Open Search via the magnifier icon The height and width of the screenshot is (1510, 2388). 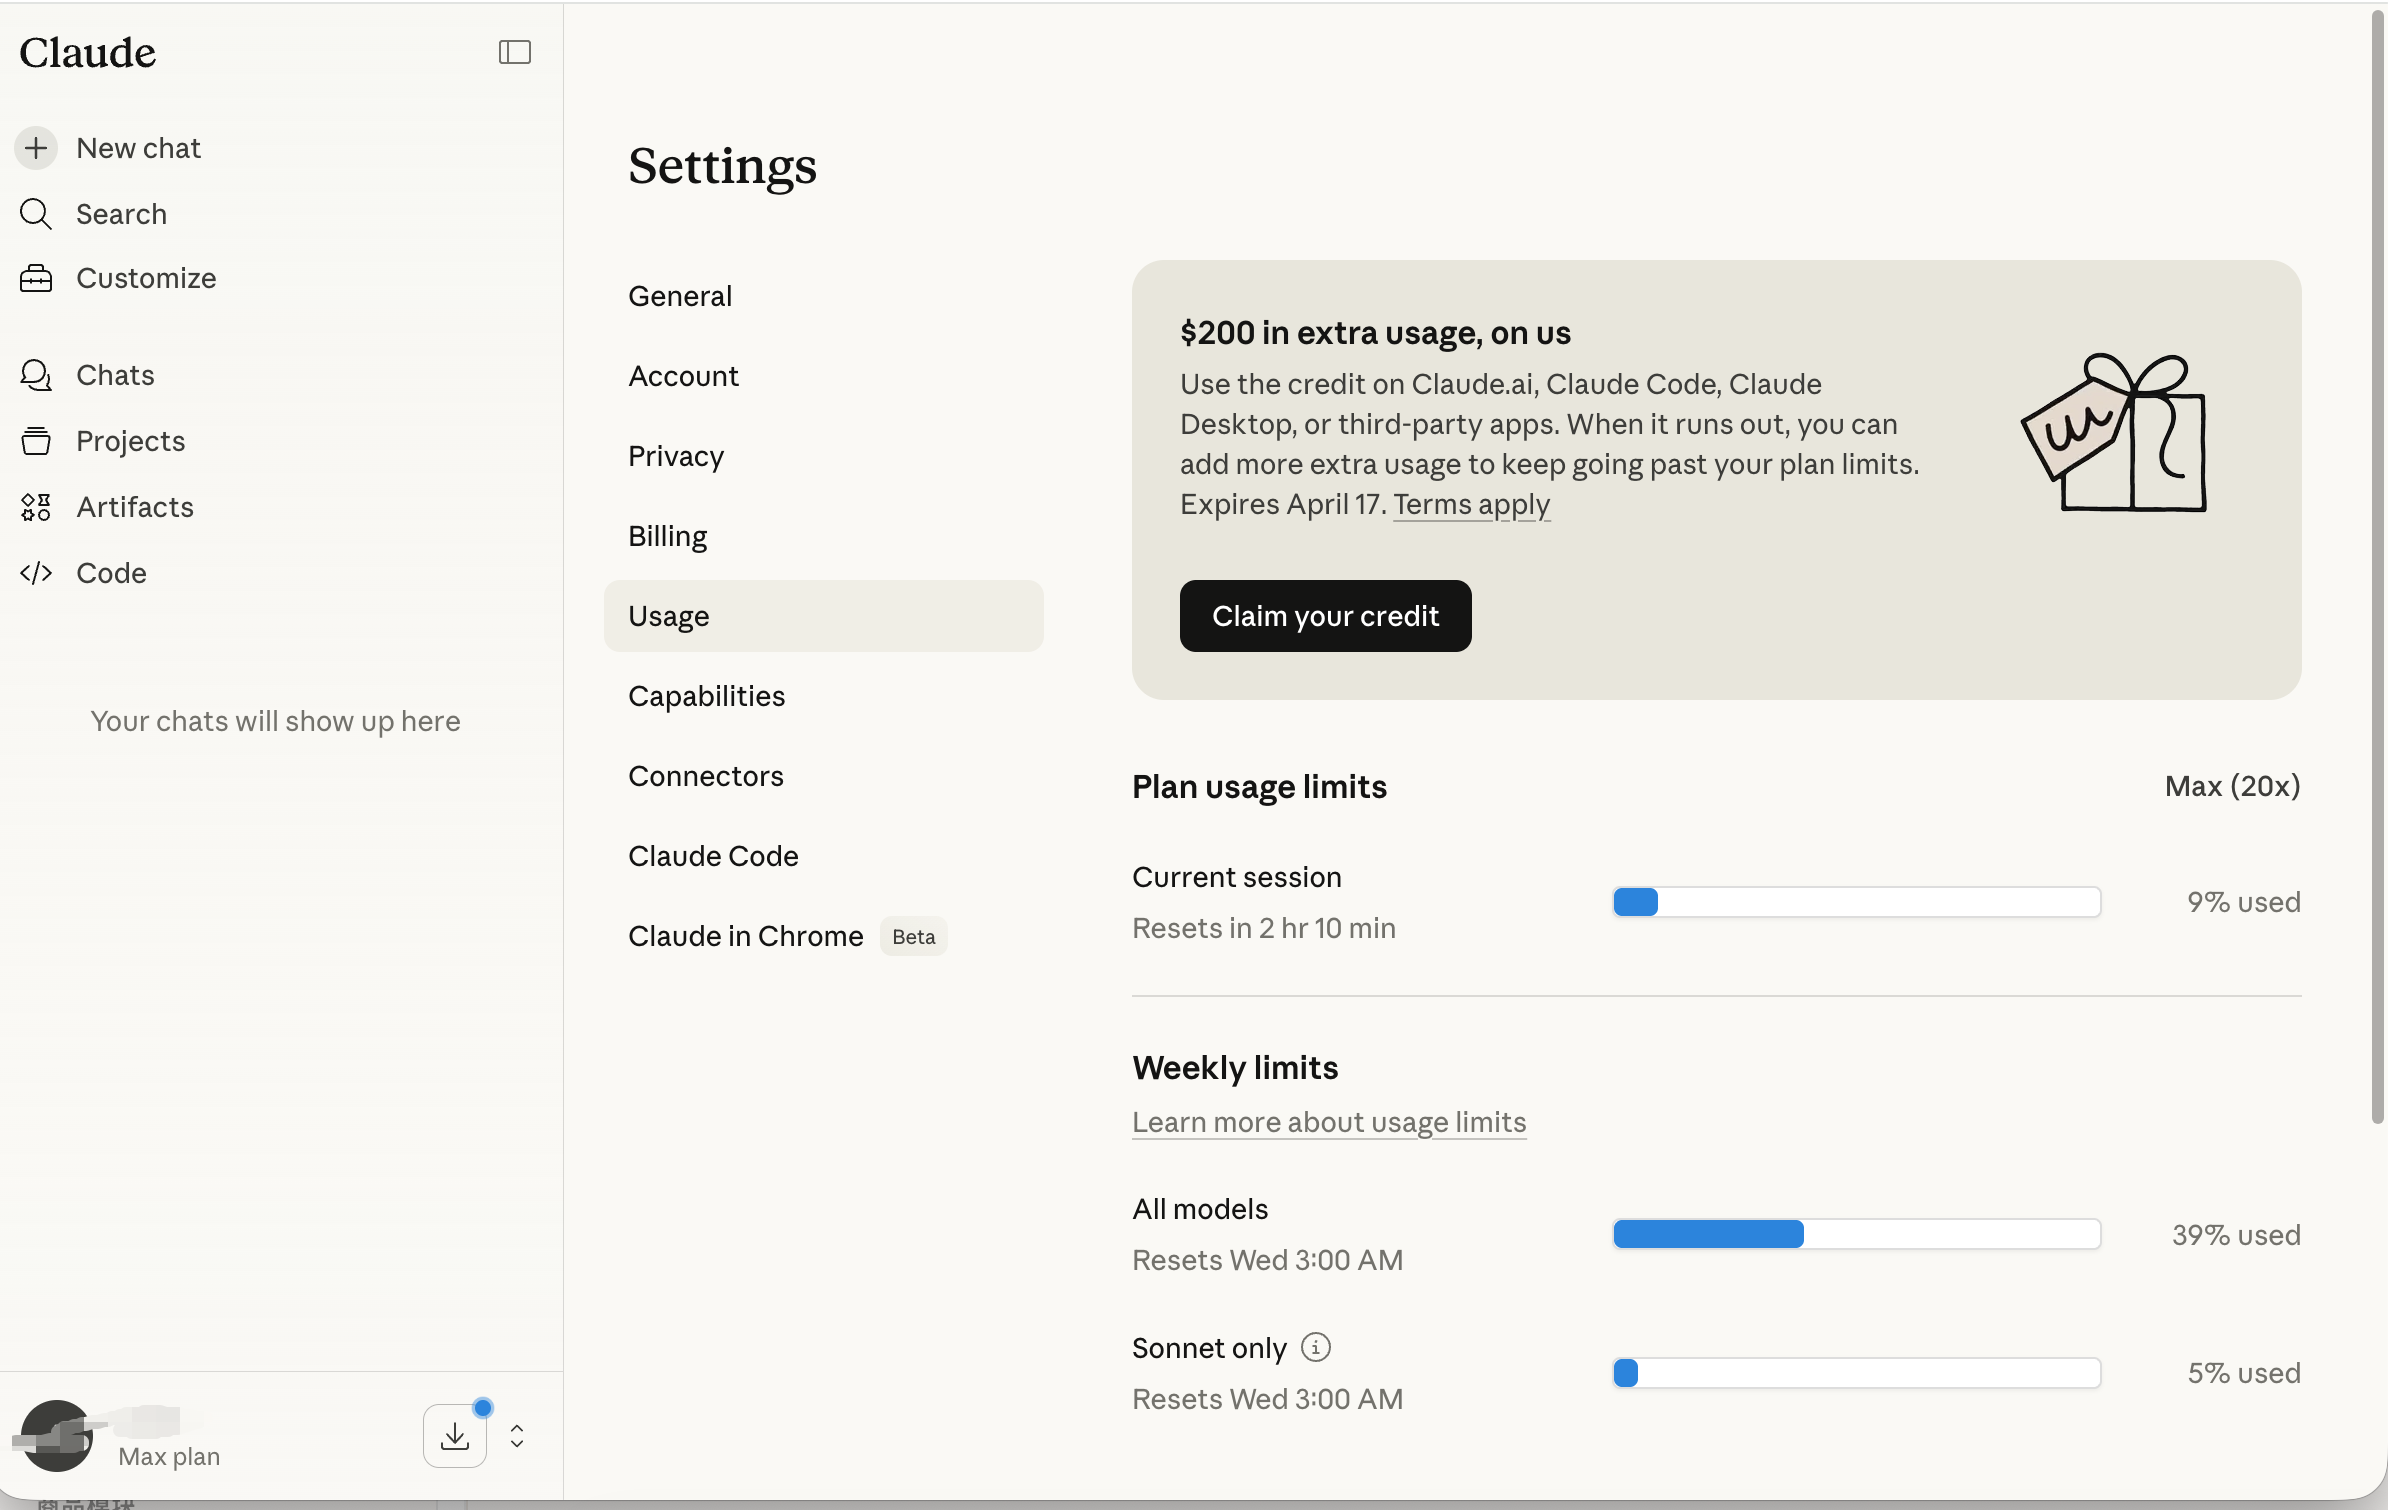(36, 214)
